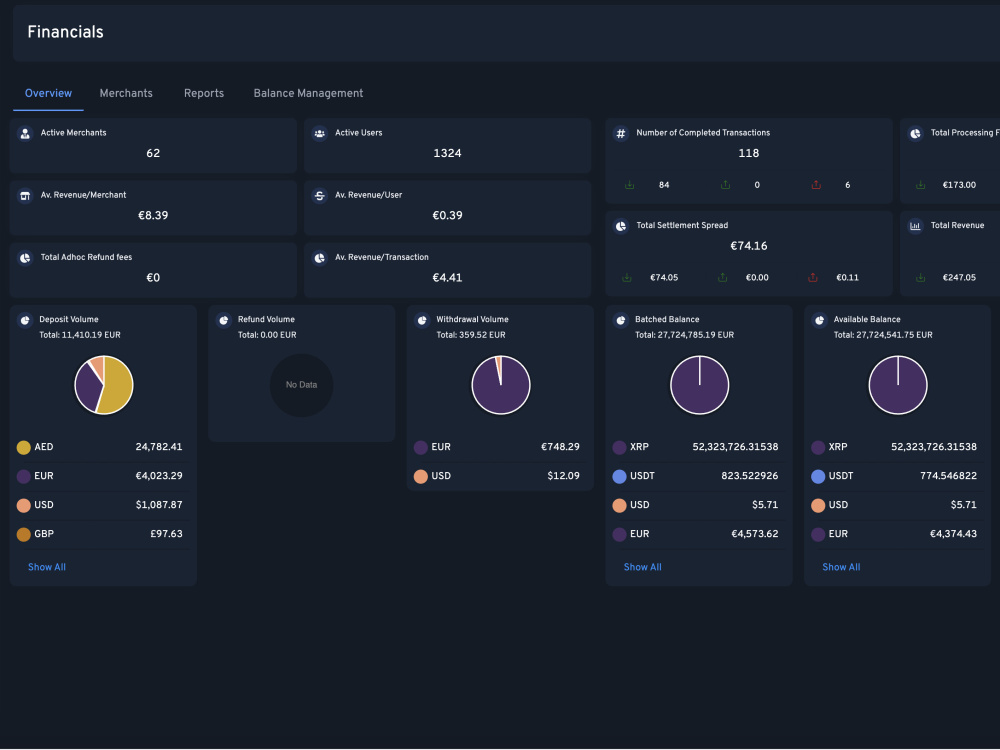Click the Active Users value 1324
The height and width of the screenshot is (750, 1000).
(x=447, y=153)
